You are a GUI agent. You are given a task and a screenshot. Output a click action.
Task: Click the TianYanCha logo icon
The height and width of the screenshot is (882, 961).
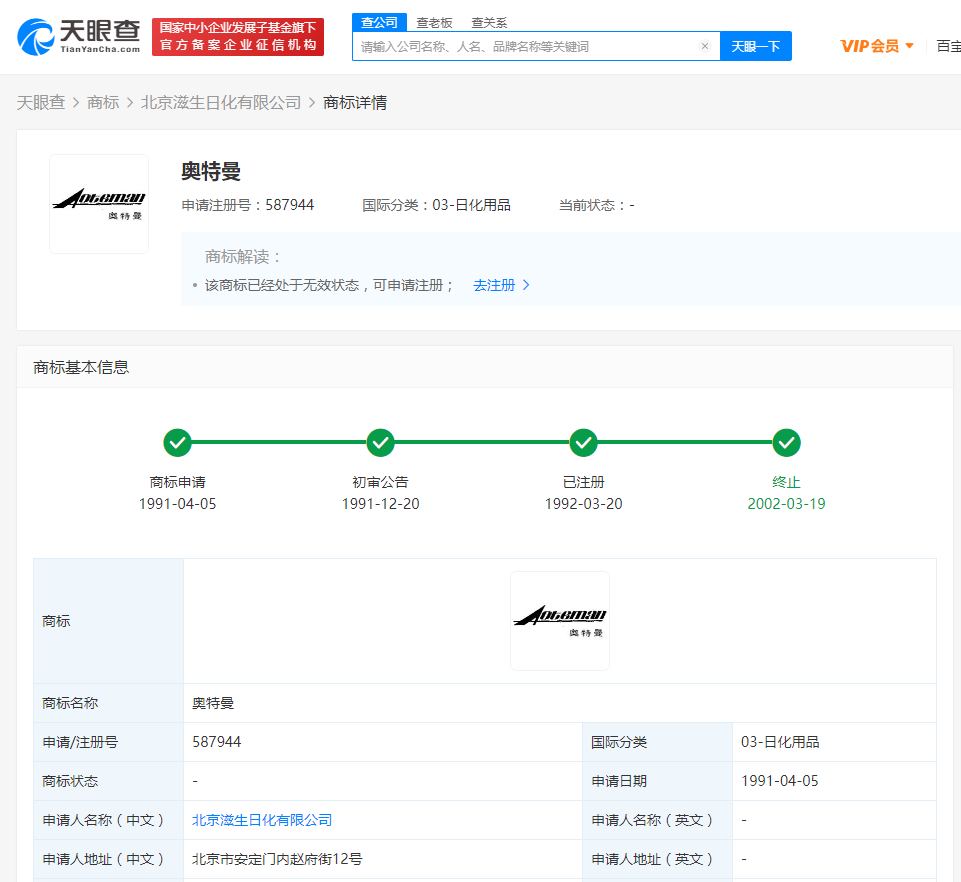pos(36,37)
